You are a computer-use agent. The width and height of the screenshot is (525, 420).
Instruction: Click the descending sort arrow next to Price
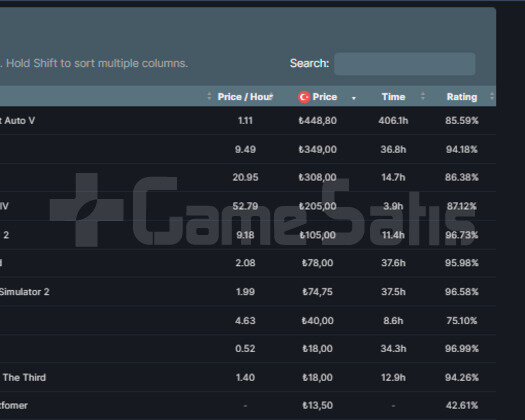click(x=354, y=98)
